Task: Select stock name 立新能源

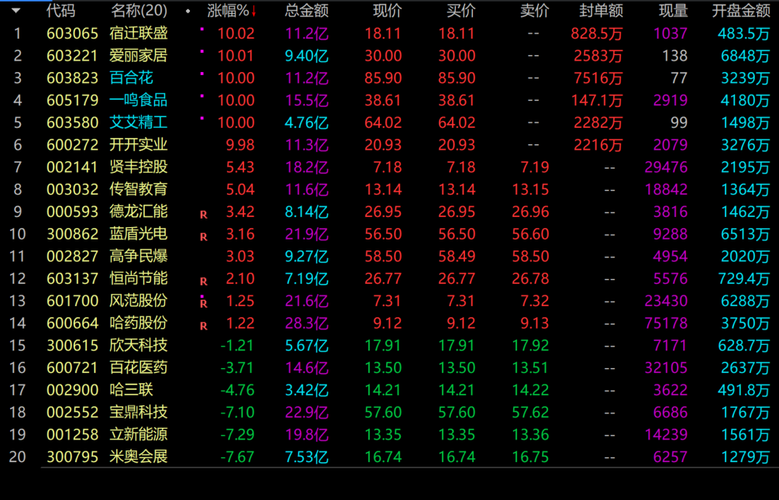Action: pos(139,434)
